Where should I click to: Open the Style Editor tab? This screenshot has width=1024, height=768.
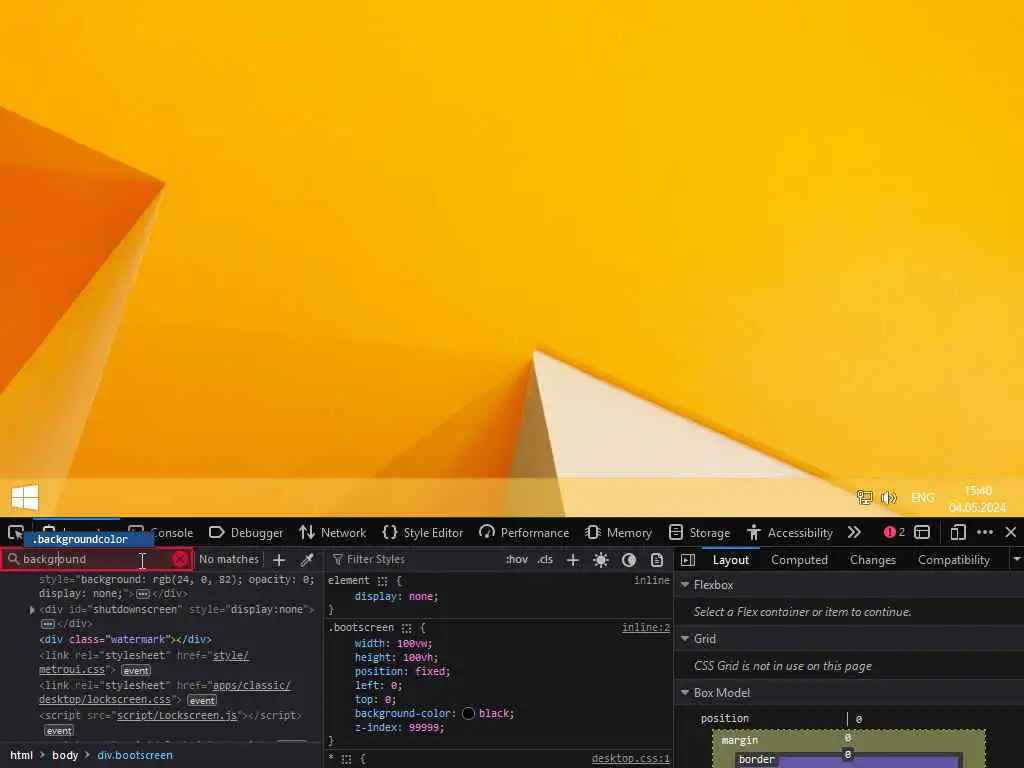point(423,532)
